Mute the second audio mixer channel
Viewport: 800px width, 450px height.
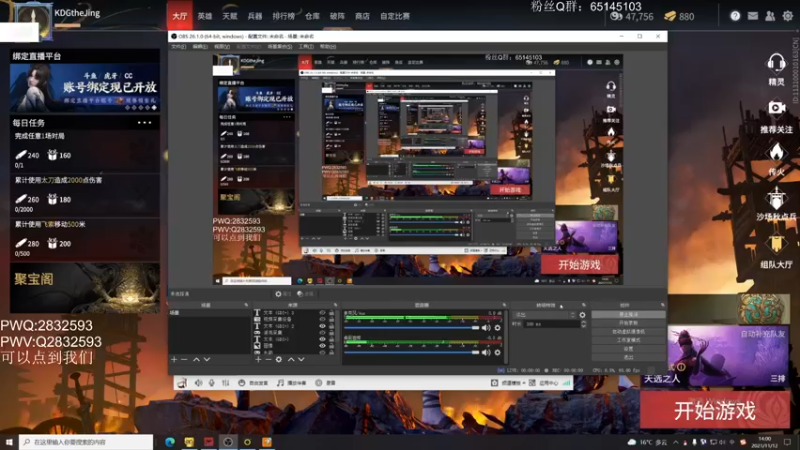pyautogui.click(x=486, y=352)
